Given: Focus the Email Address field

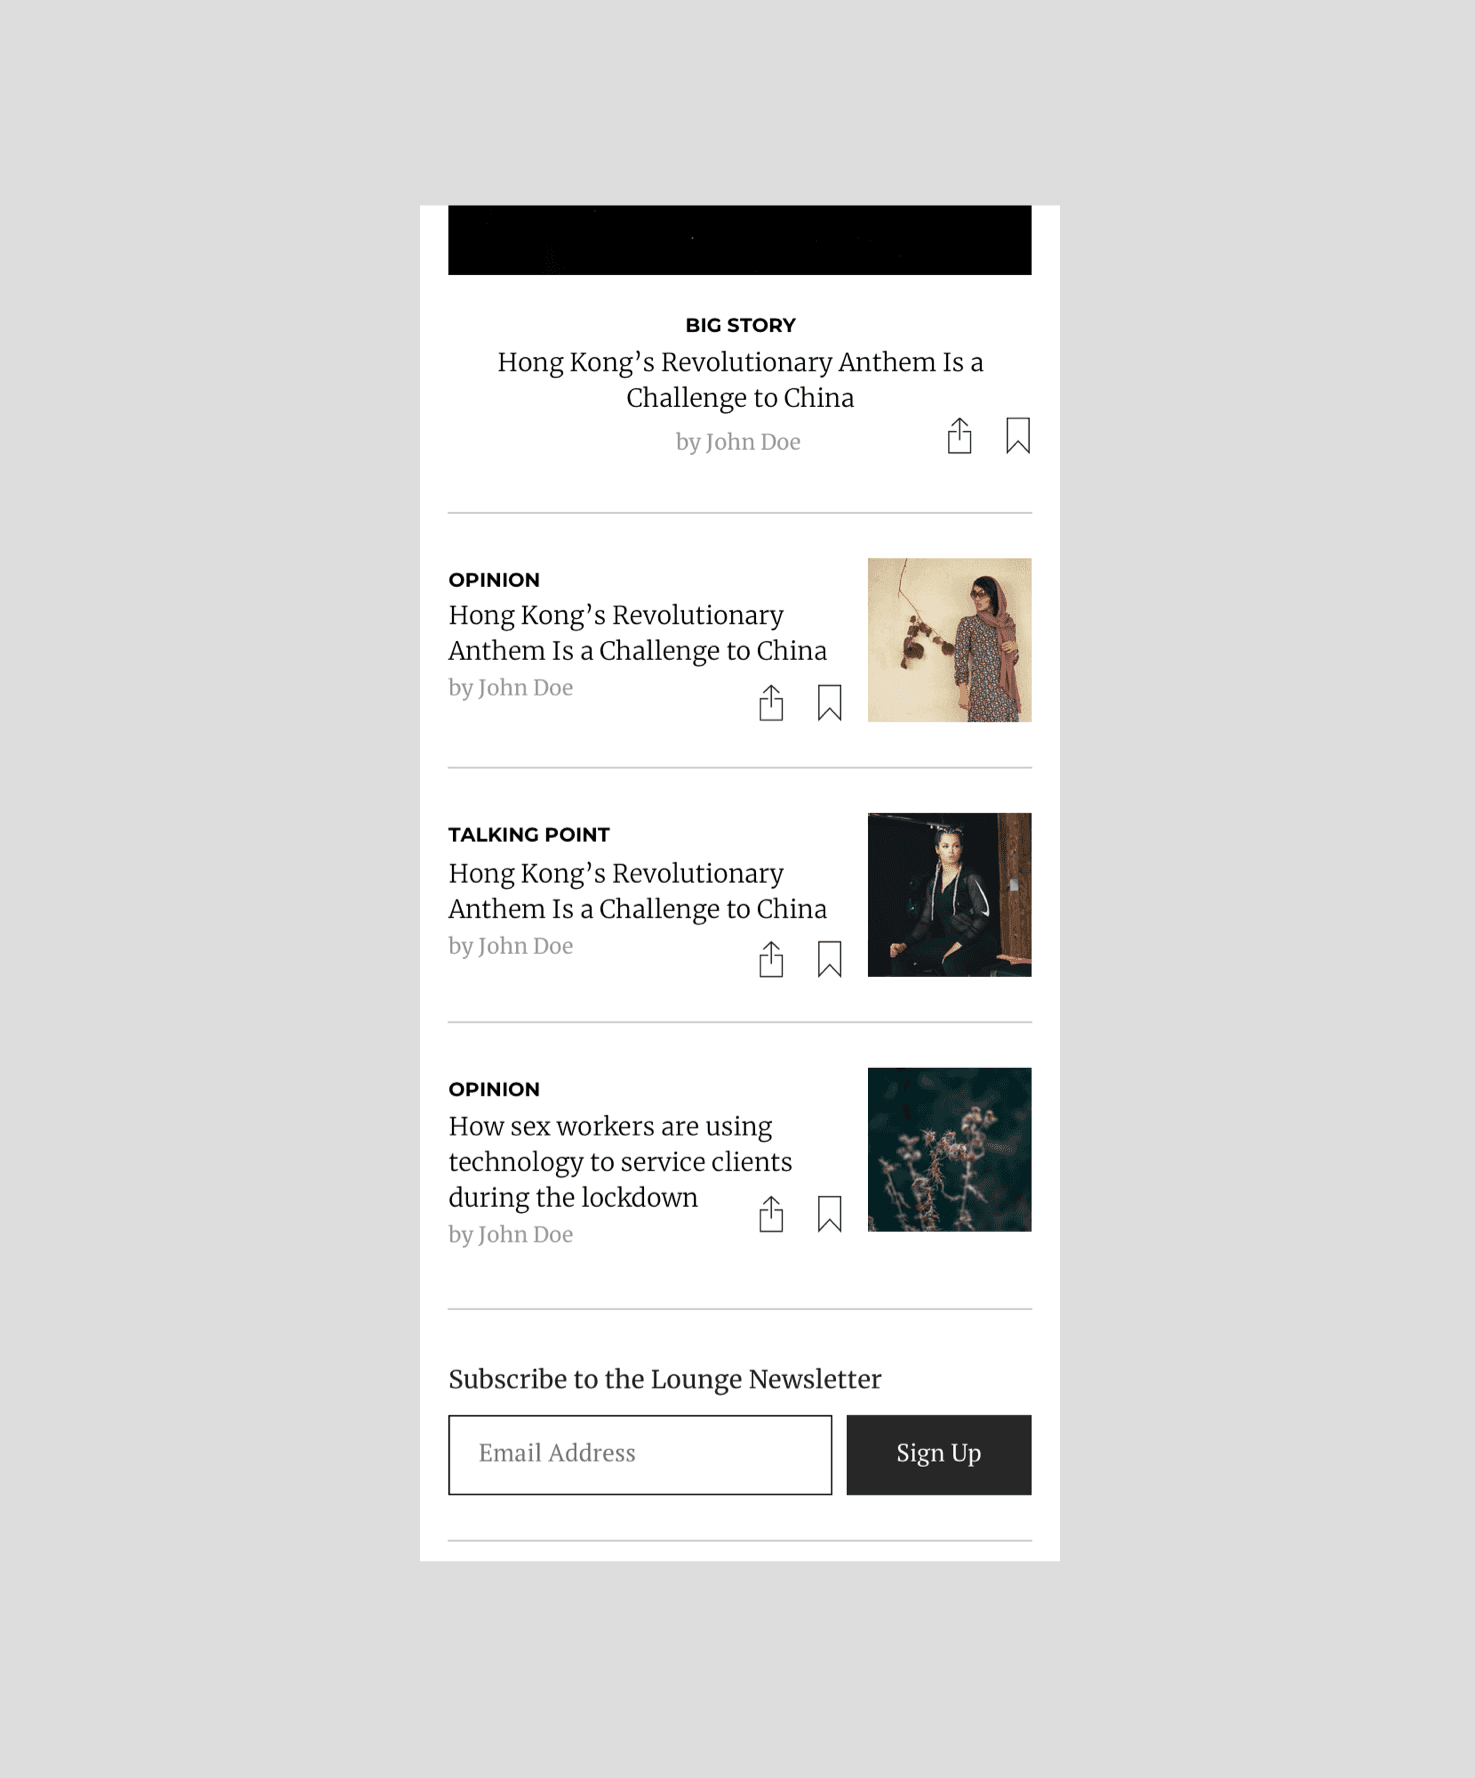Looking at the screenshot, I should (x=640, y=1454).
